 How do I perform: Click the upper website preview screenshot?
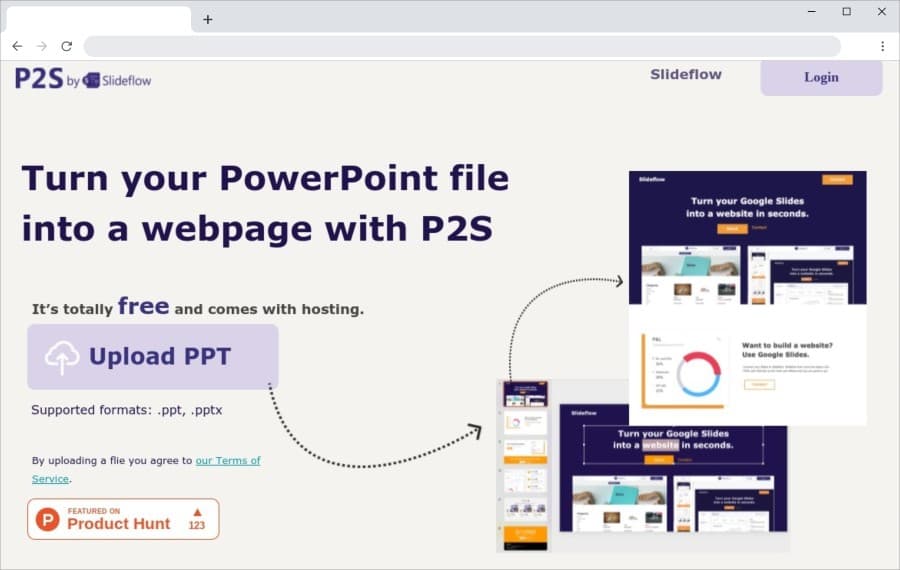(747, 297)
